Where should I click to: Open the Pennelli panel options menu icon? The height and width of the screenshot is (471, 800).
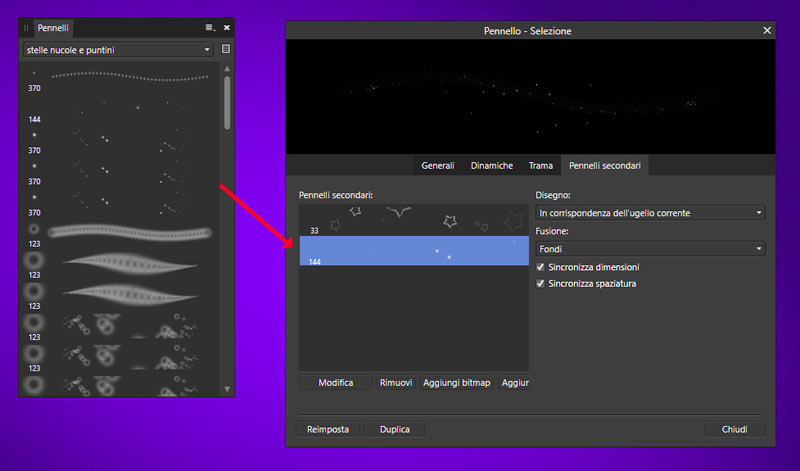[210, 28]
